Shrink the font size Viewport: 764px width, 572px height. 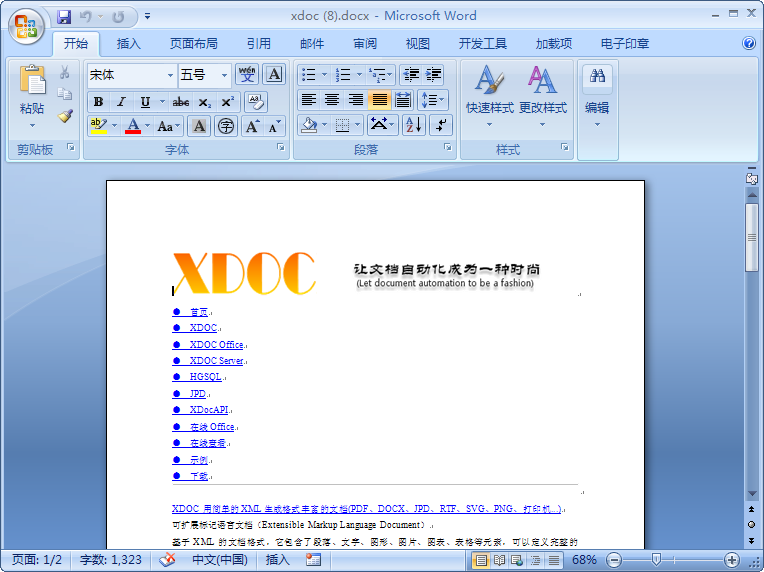click(274, 127)
